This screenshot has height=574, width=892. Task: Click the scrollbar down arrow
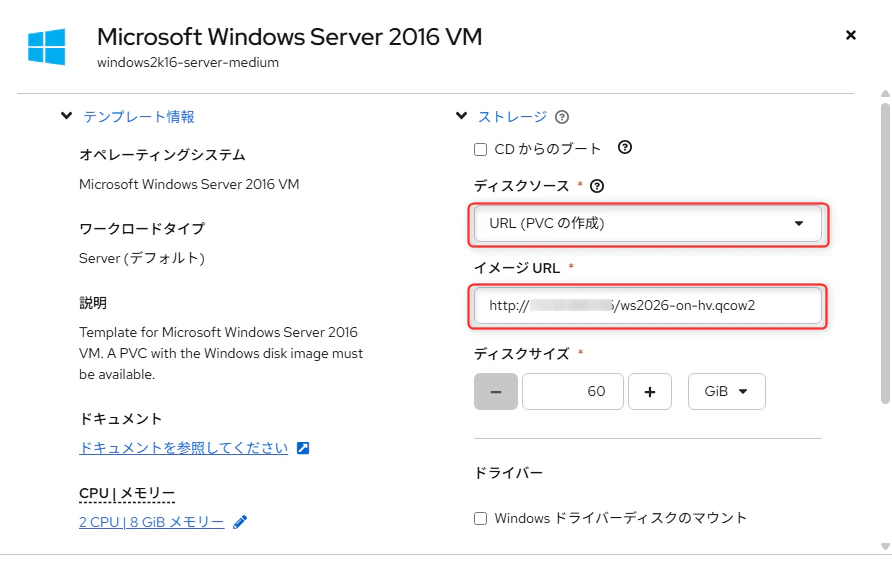[885, 546]
